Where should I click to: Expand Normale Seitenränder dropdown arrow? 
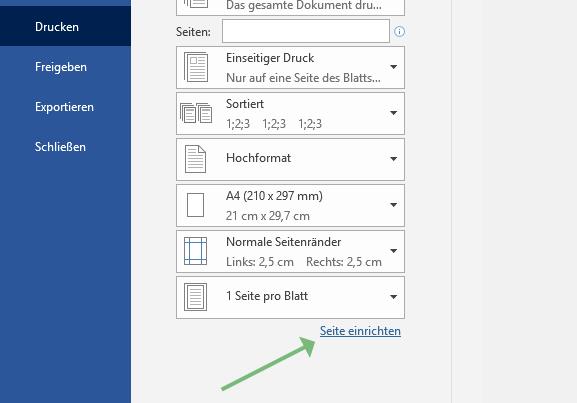(x=393, y=251)
